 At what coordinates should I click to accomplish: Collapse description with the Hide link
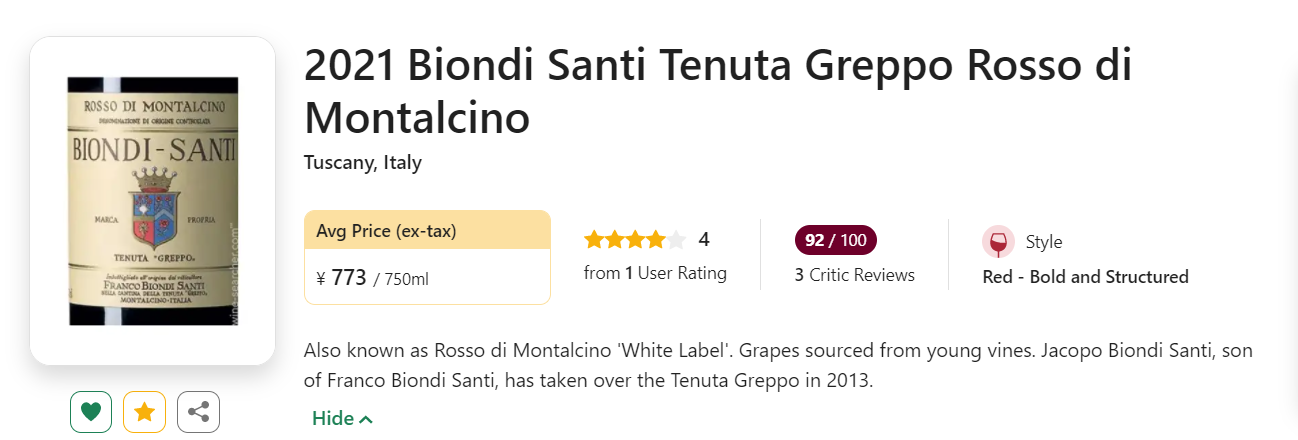(333, 418)
